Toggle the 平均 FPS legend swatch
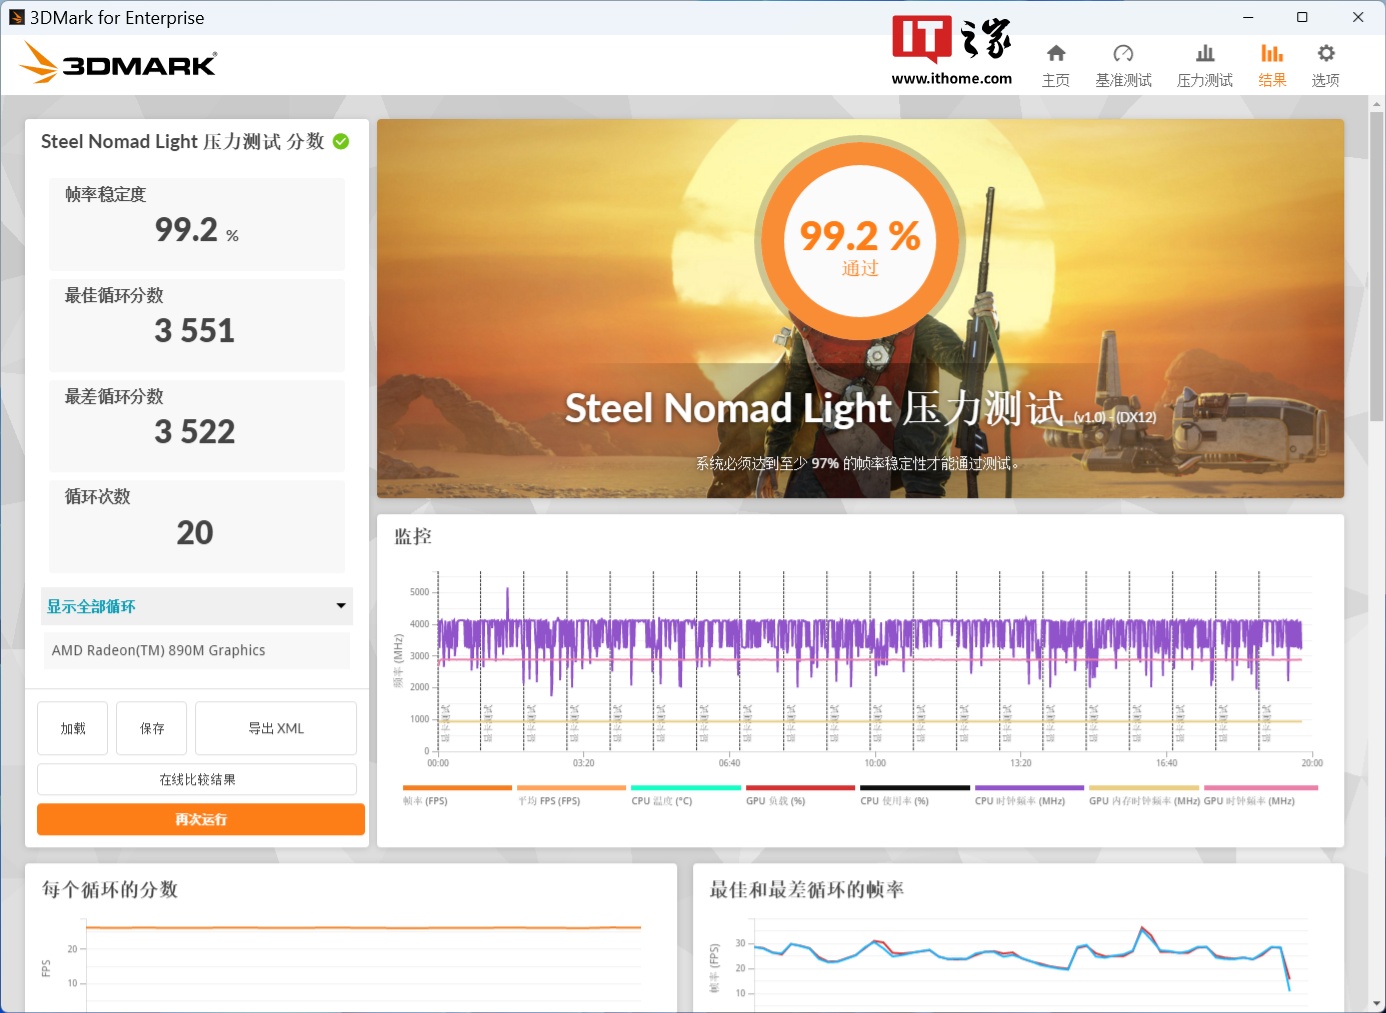 [x=571, y=788]
